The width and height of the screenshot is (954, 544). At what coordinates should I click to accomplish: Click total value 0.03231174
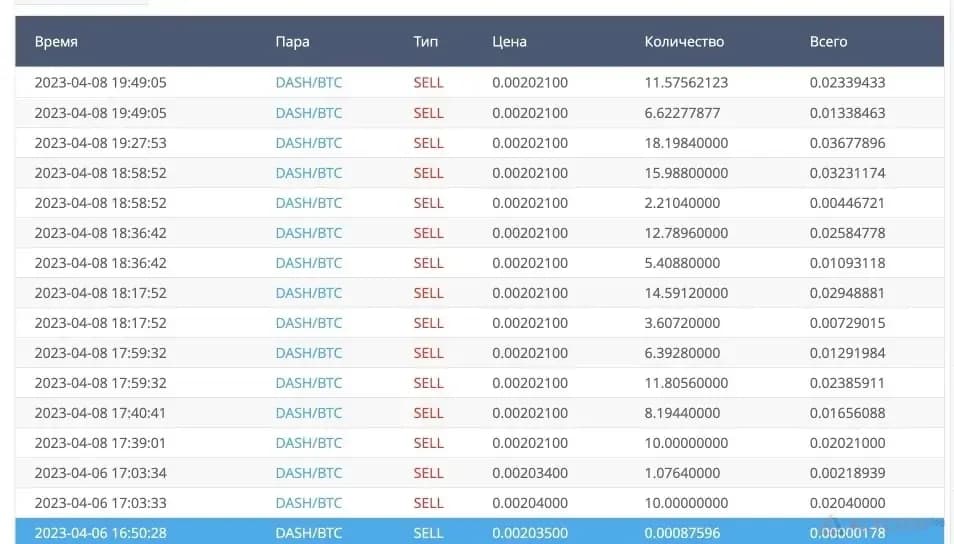[847, 173]
